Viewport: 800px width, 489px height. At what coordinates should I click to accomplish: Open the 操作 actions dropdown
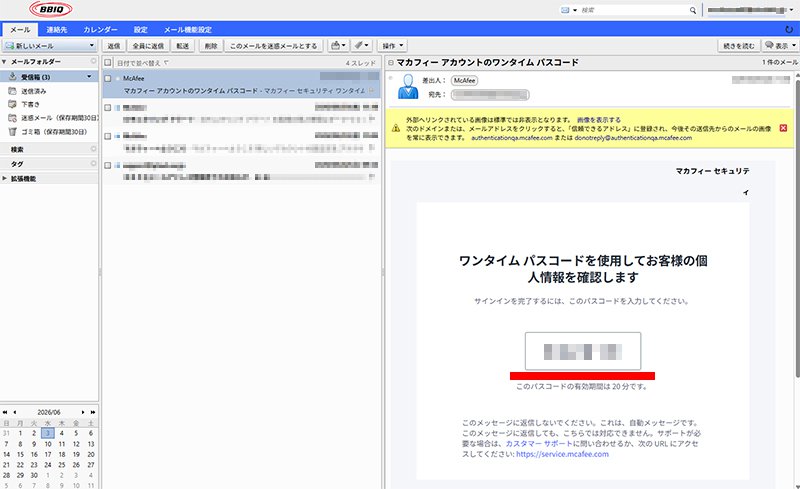392,46
